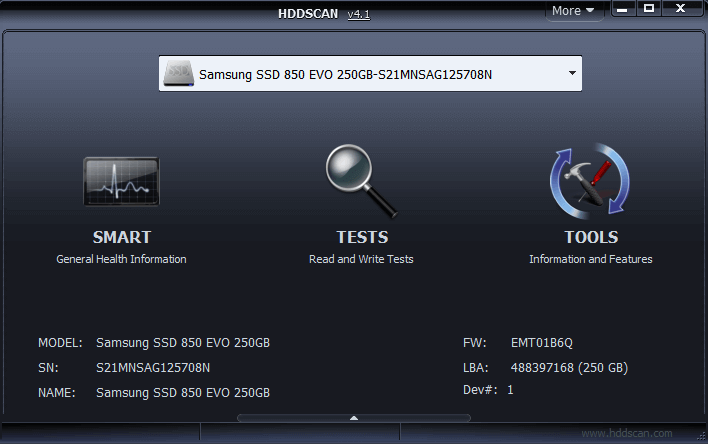
Task: Click Read and Write Tests text
Action: point(361,259)
